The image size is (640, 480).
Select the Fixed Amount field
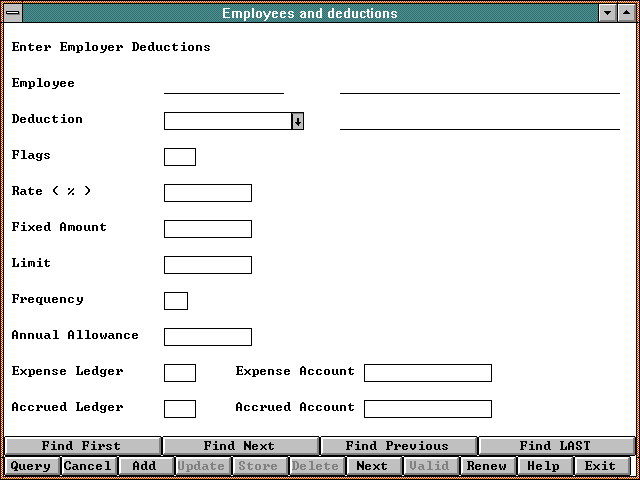[208, 229]
